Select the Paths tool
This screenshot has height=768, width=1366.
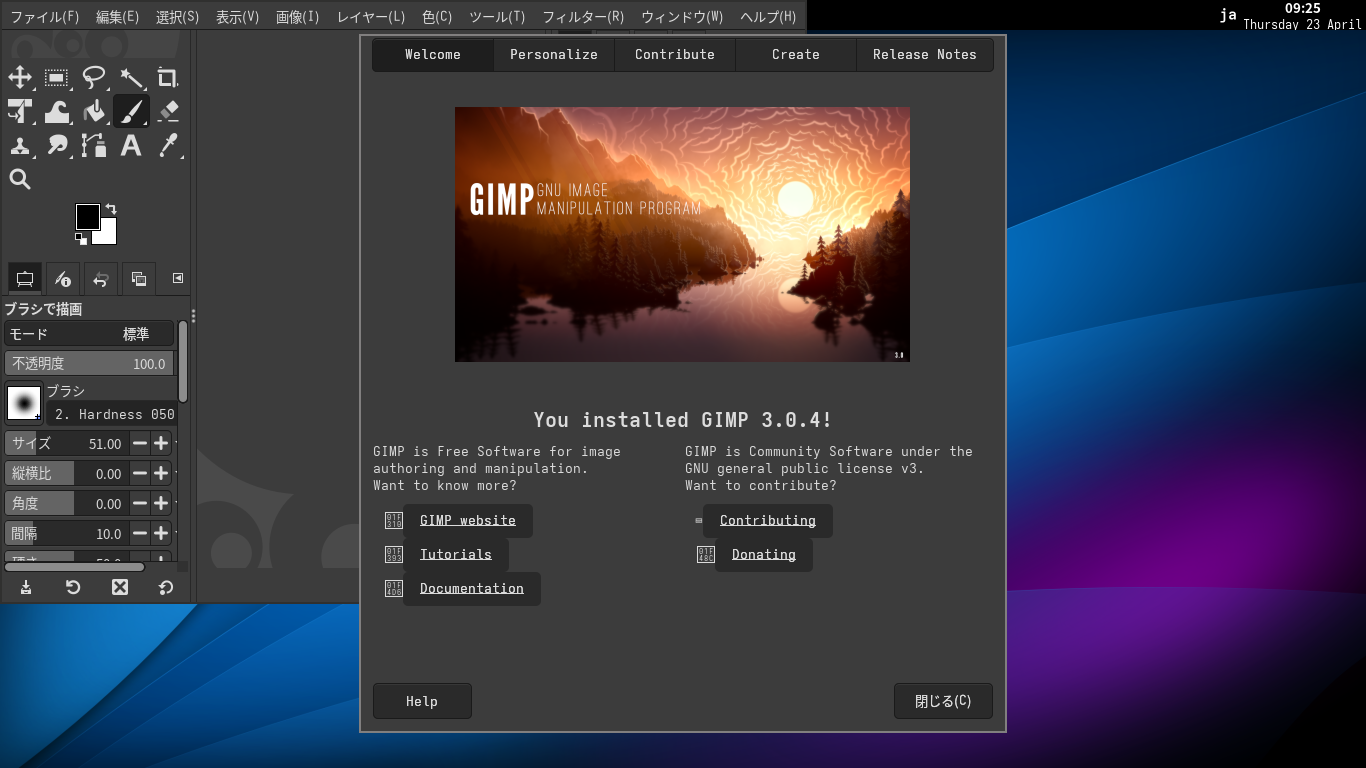pos(94,146)
